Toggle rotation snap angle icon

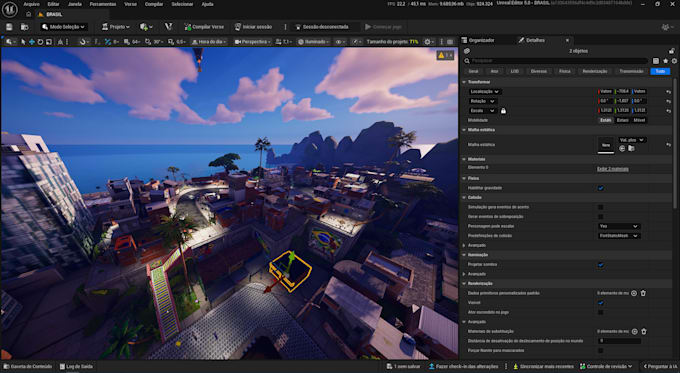(x=148, y=42)
